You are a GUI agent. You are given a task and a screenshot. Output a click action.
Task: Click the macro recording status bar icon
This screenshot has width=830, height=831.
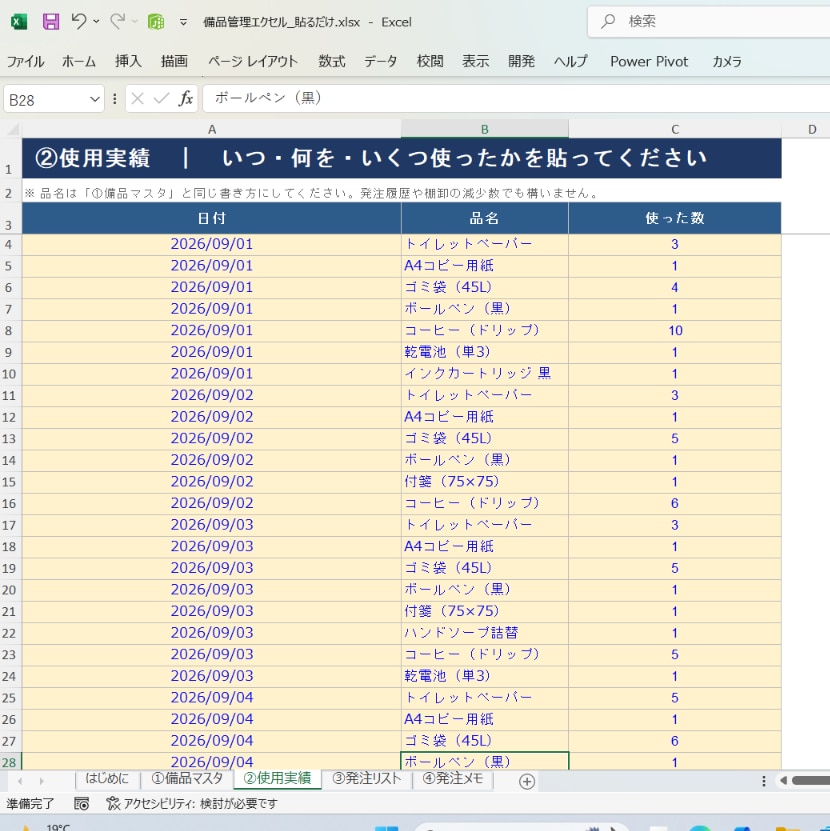[x=81, y=804]
